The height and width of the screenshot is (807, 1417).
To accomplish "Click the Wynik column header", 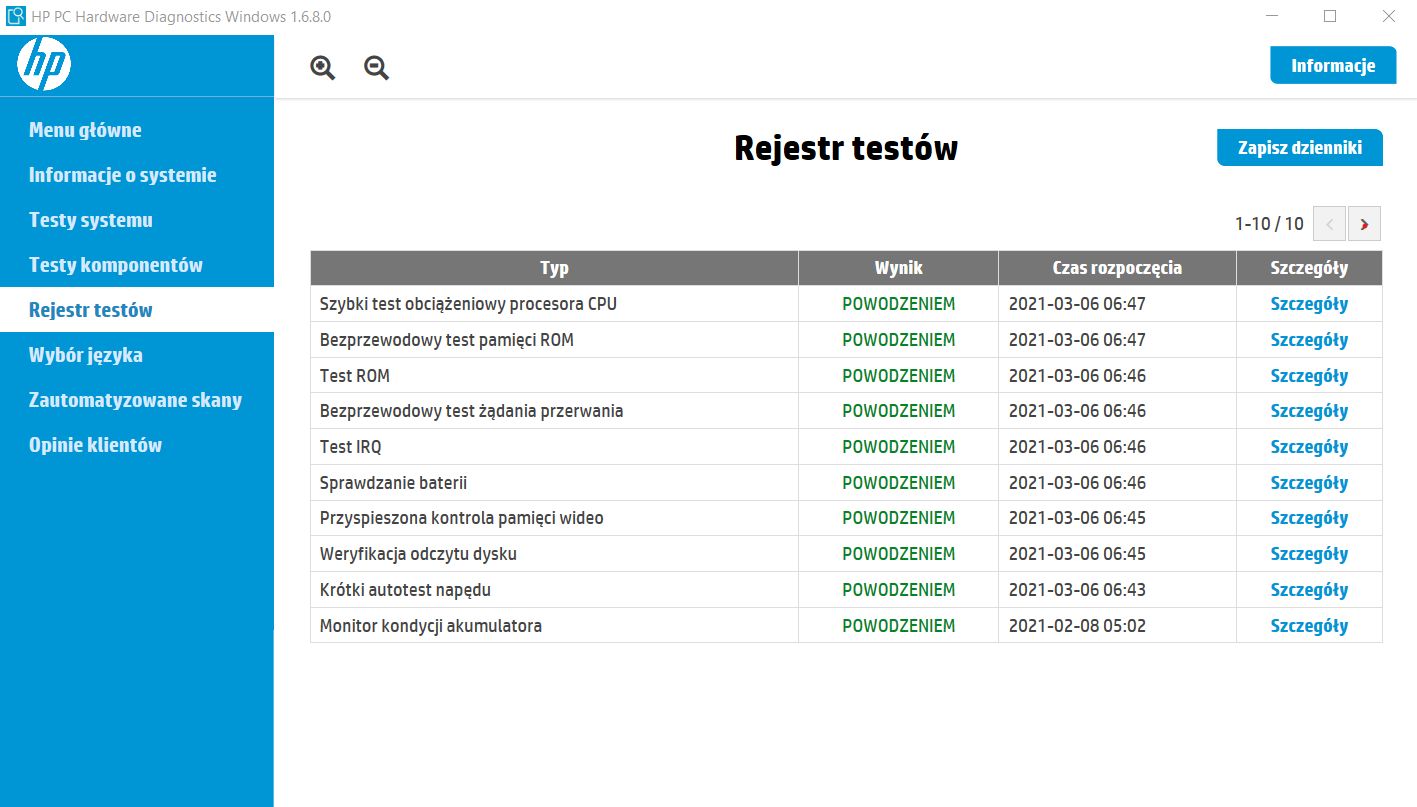I will pos(898,268).
